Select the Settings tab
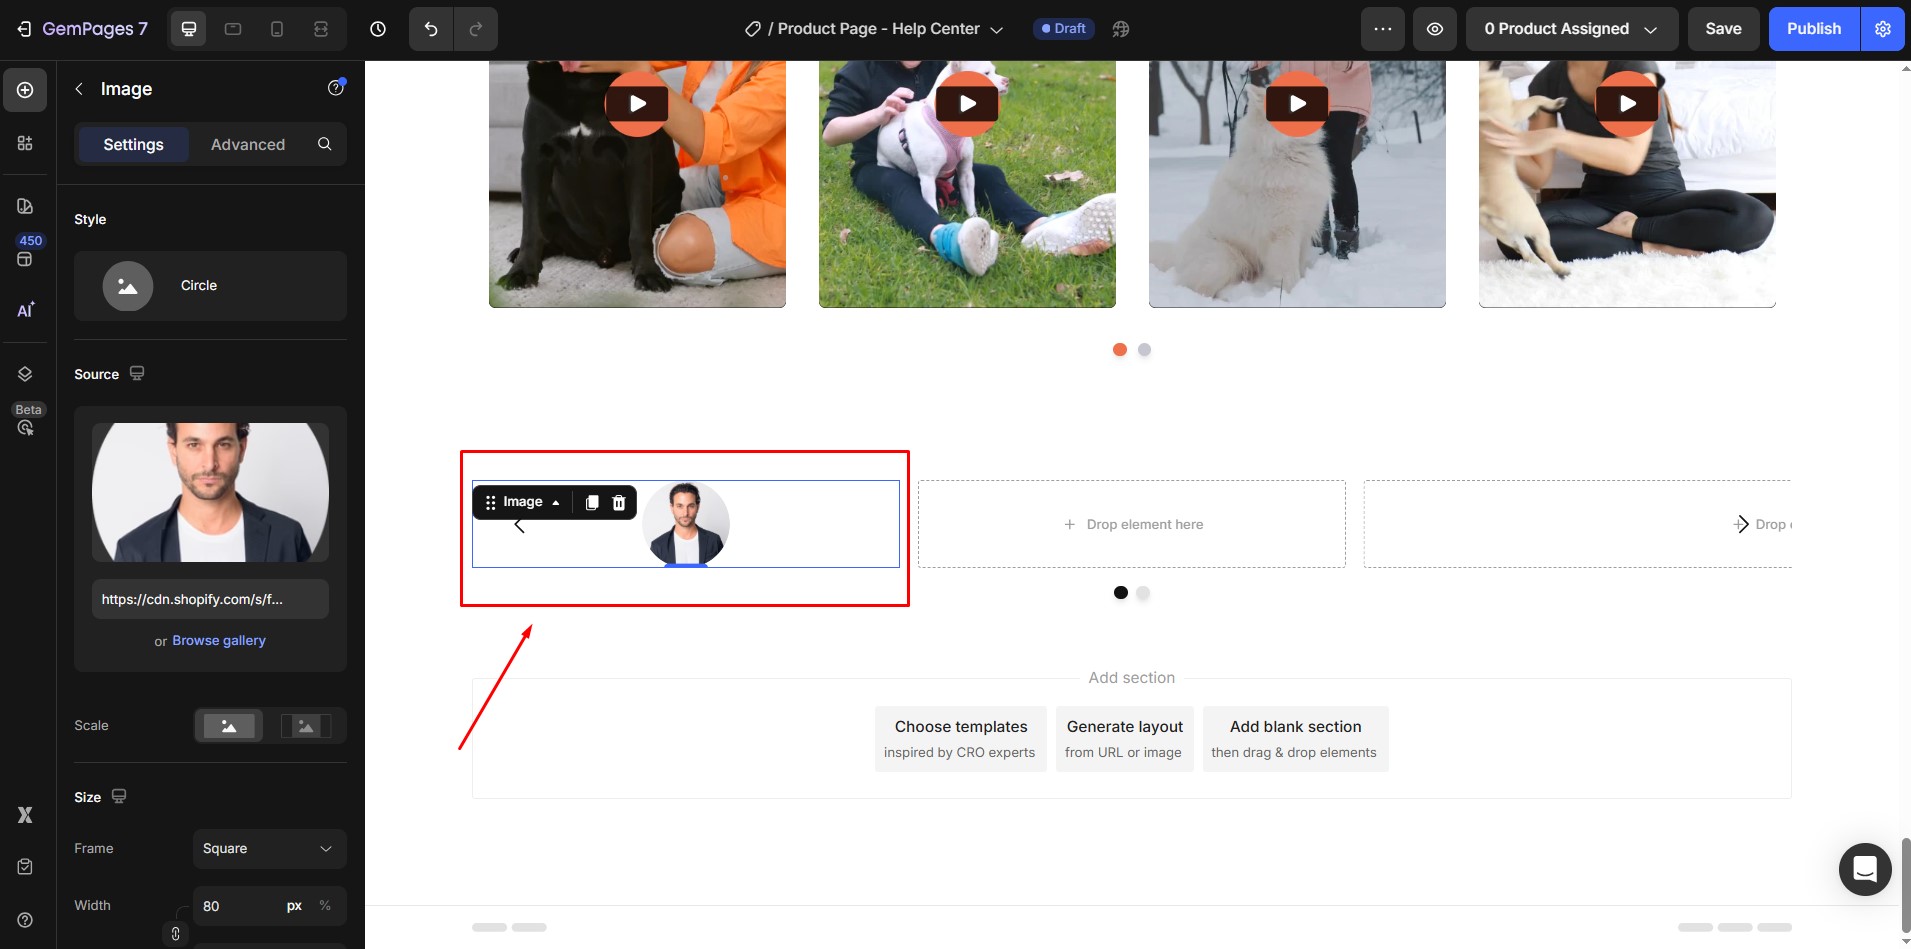Viewport: 1911px width, 949px height. [133, 145]
